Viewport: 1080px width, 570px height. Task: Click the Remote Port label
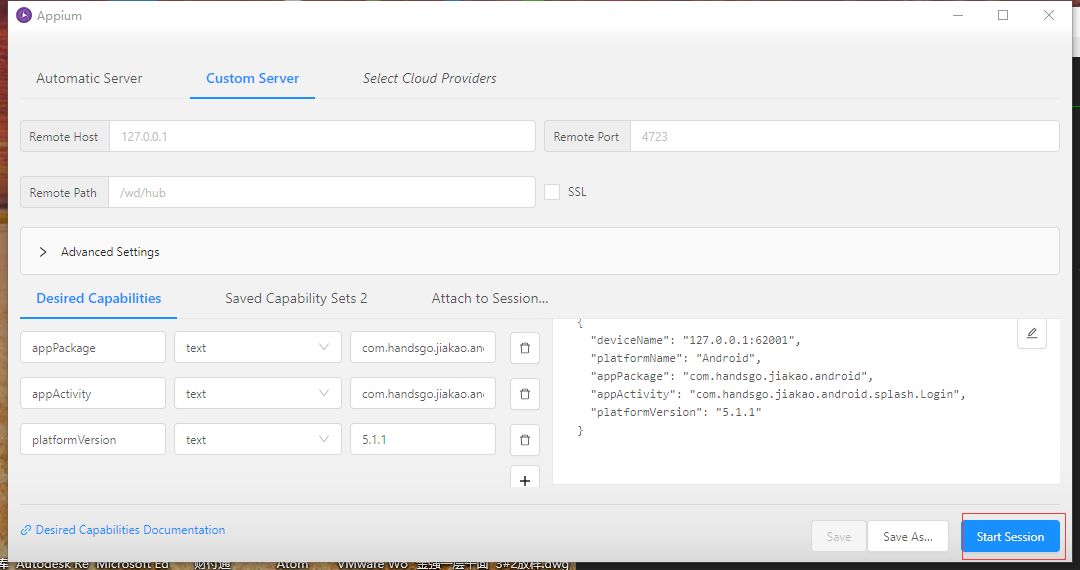coord(587,136)
